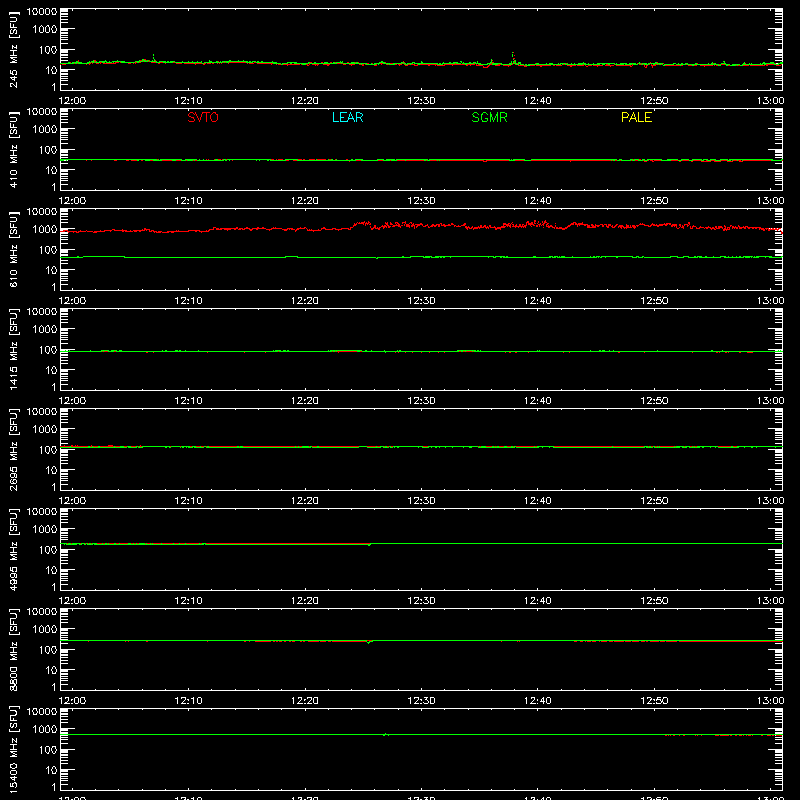Select the 15400 MHz [SFU] axis title

[x=13, y=749]
